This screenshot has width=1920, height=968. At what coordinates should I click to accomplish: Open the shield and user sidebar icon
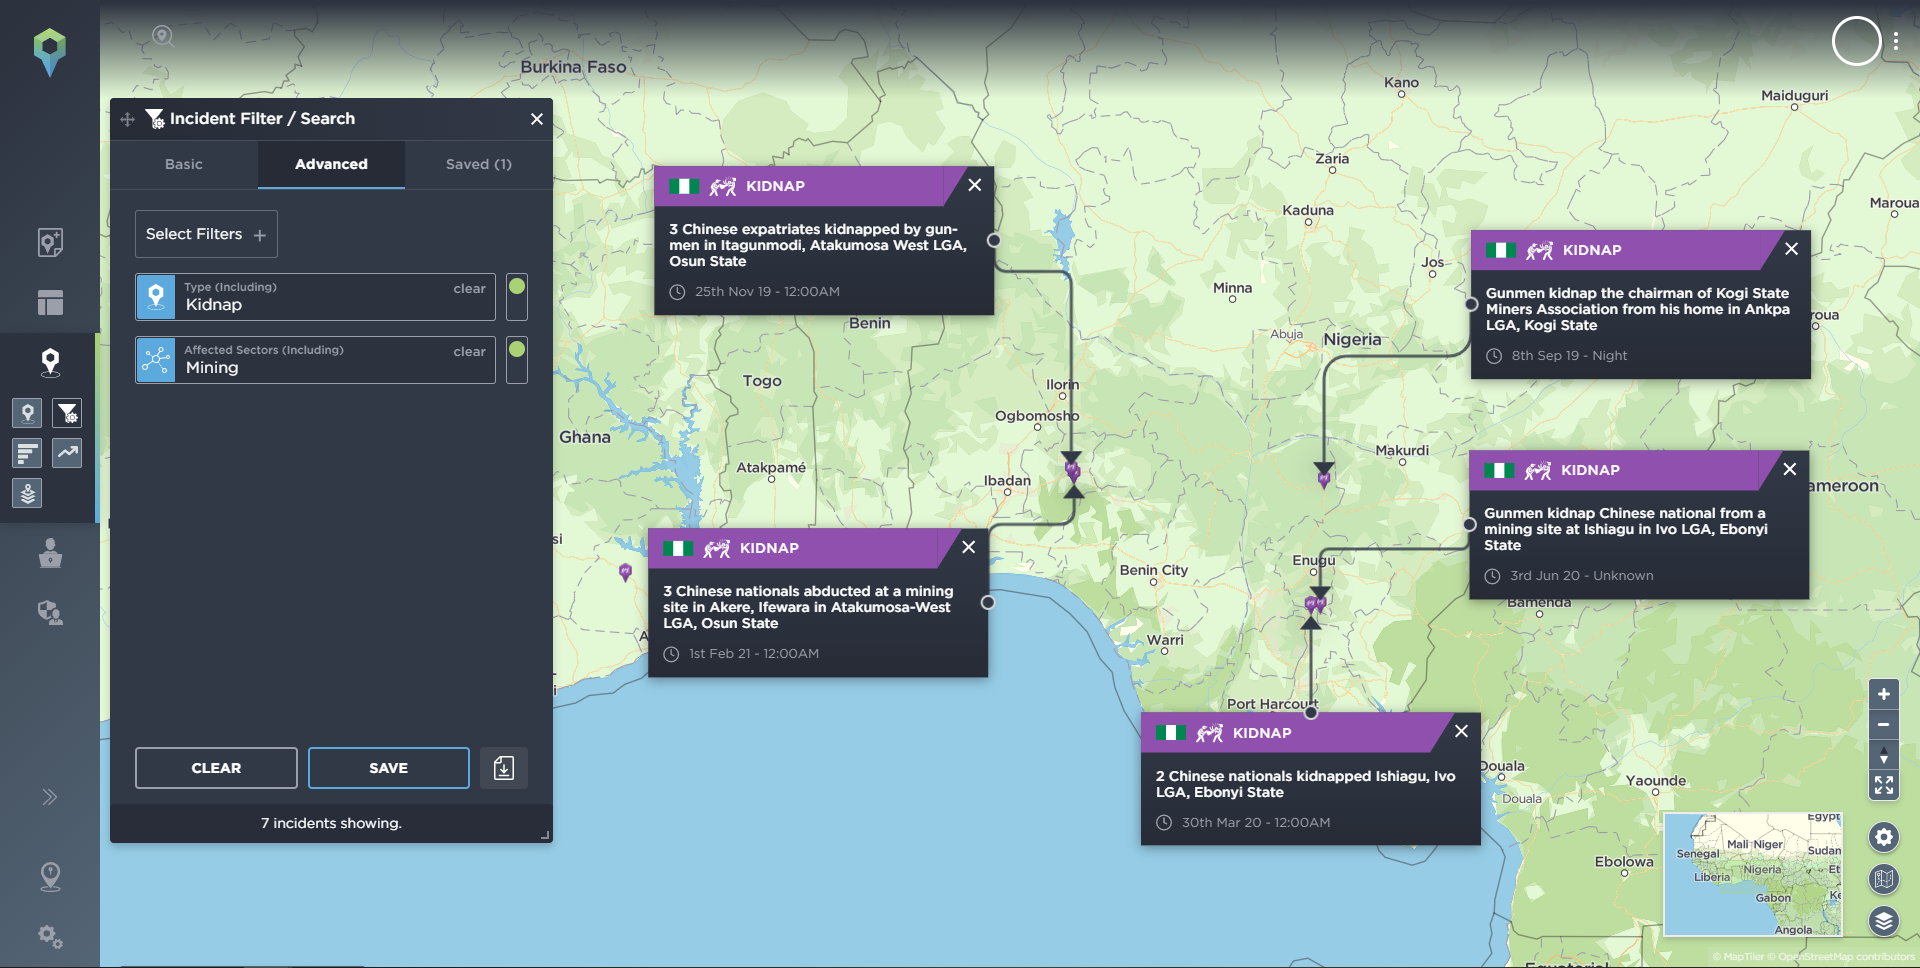tap(50, 613)
